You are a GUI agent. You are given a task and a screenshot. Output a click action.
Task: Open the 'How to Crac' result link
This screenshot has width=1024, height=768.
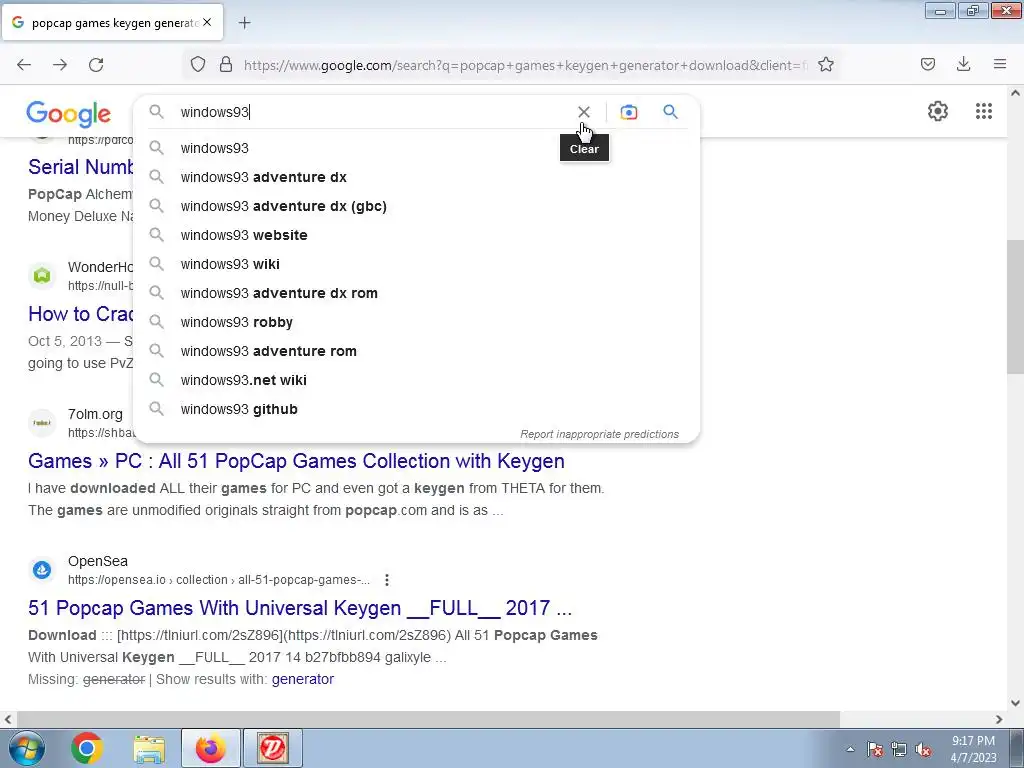(x=80, y=314)
